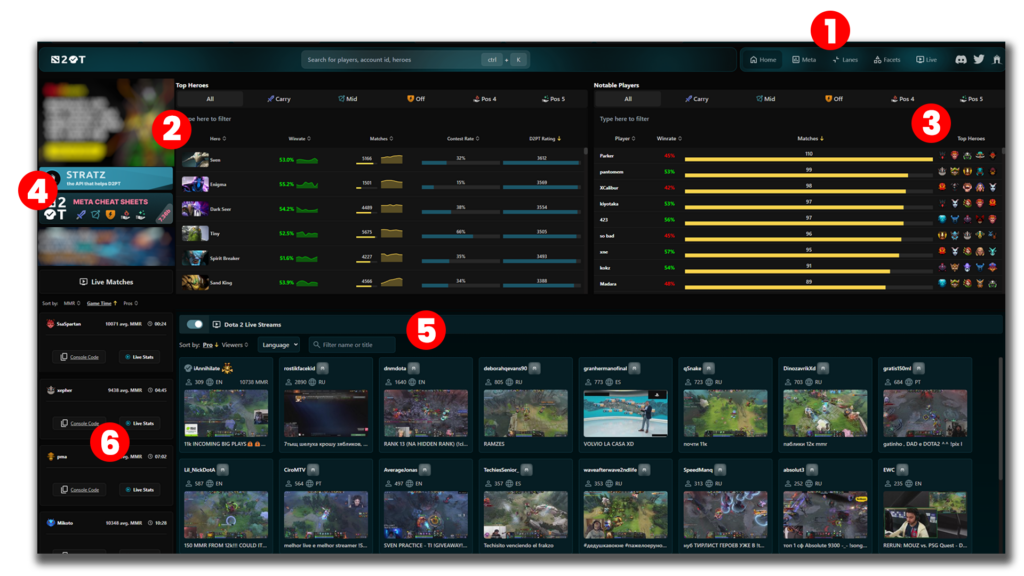
Task: Select the Carry tab under Top Heroes
Action: (x=279, y=99)
